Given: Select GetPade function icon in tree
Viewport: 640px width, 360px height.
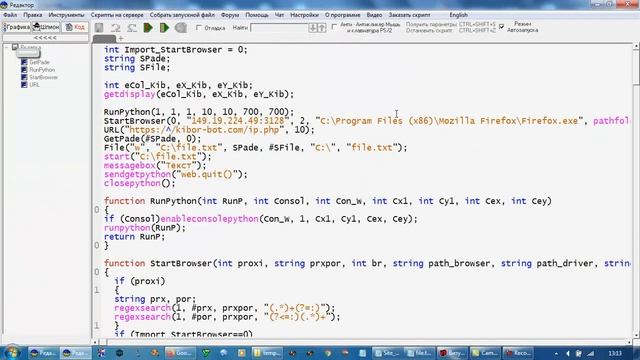Looking at the screenshot, I should [x=24, y=62].
